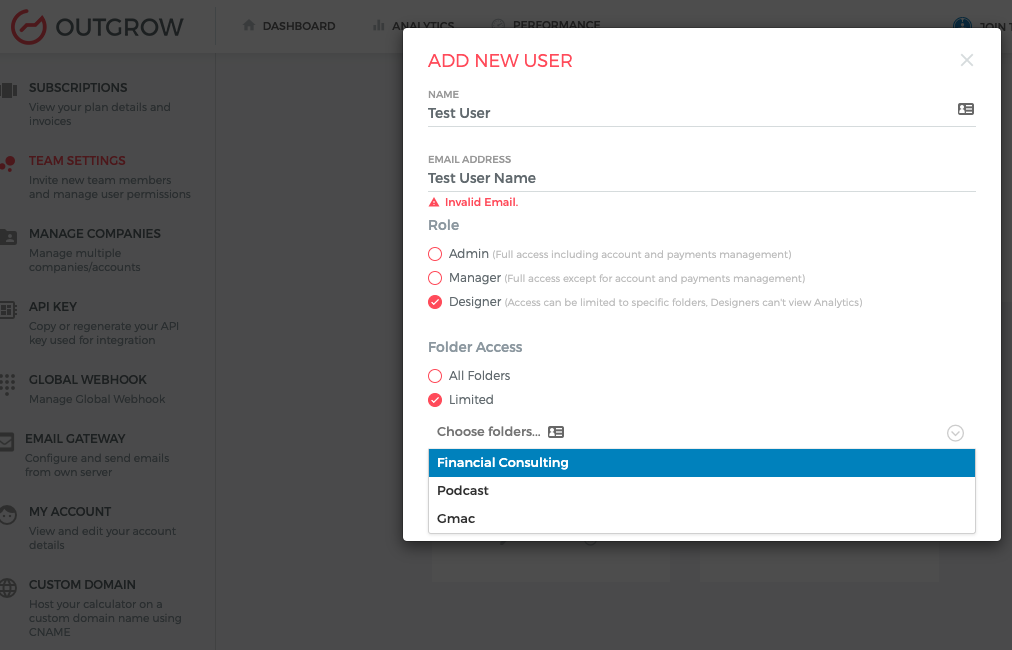Select the Manager role radio button
Viewport: 1012px width, 650px height.
[435, 278]
